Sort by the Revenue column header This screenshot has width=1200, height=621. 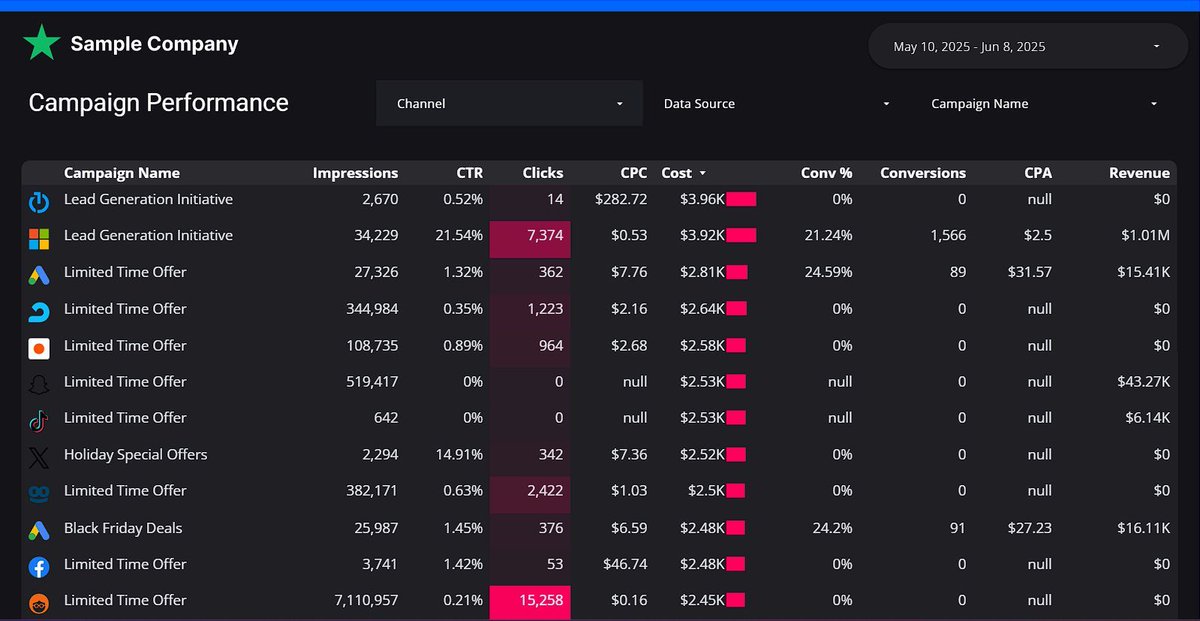coord(1139,173)
